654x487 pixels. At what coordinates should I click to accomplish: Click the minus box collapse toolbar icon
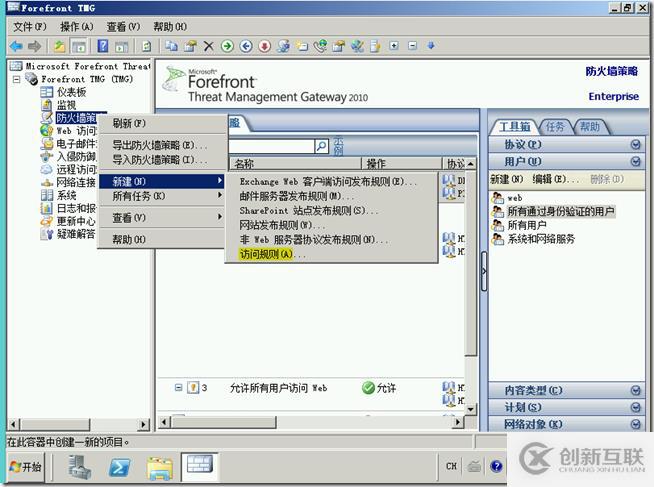(x=413, y=45)
